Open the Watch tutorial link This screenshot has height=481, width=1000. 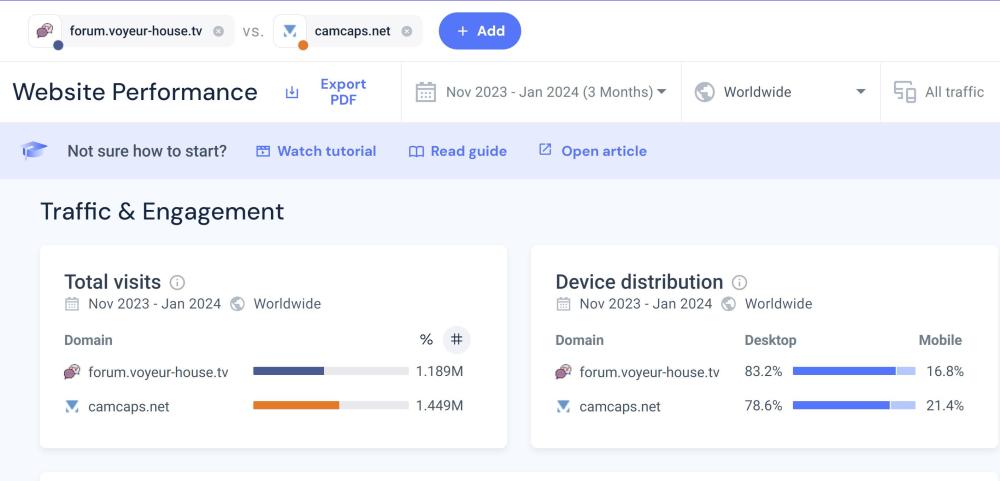316,151
